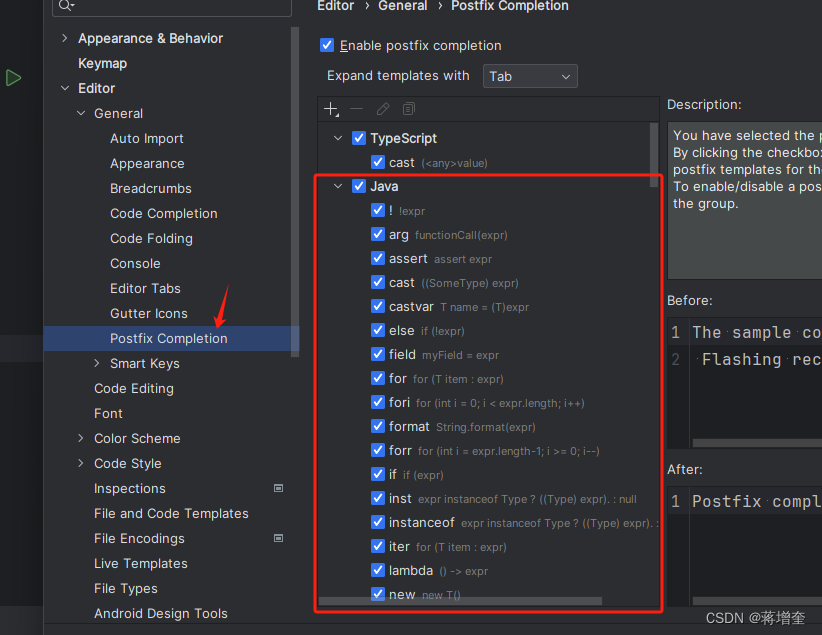Click the Duplicate template copy icon

click(x=408, y=109)
